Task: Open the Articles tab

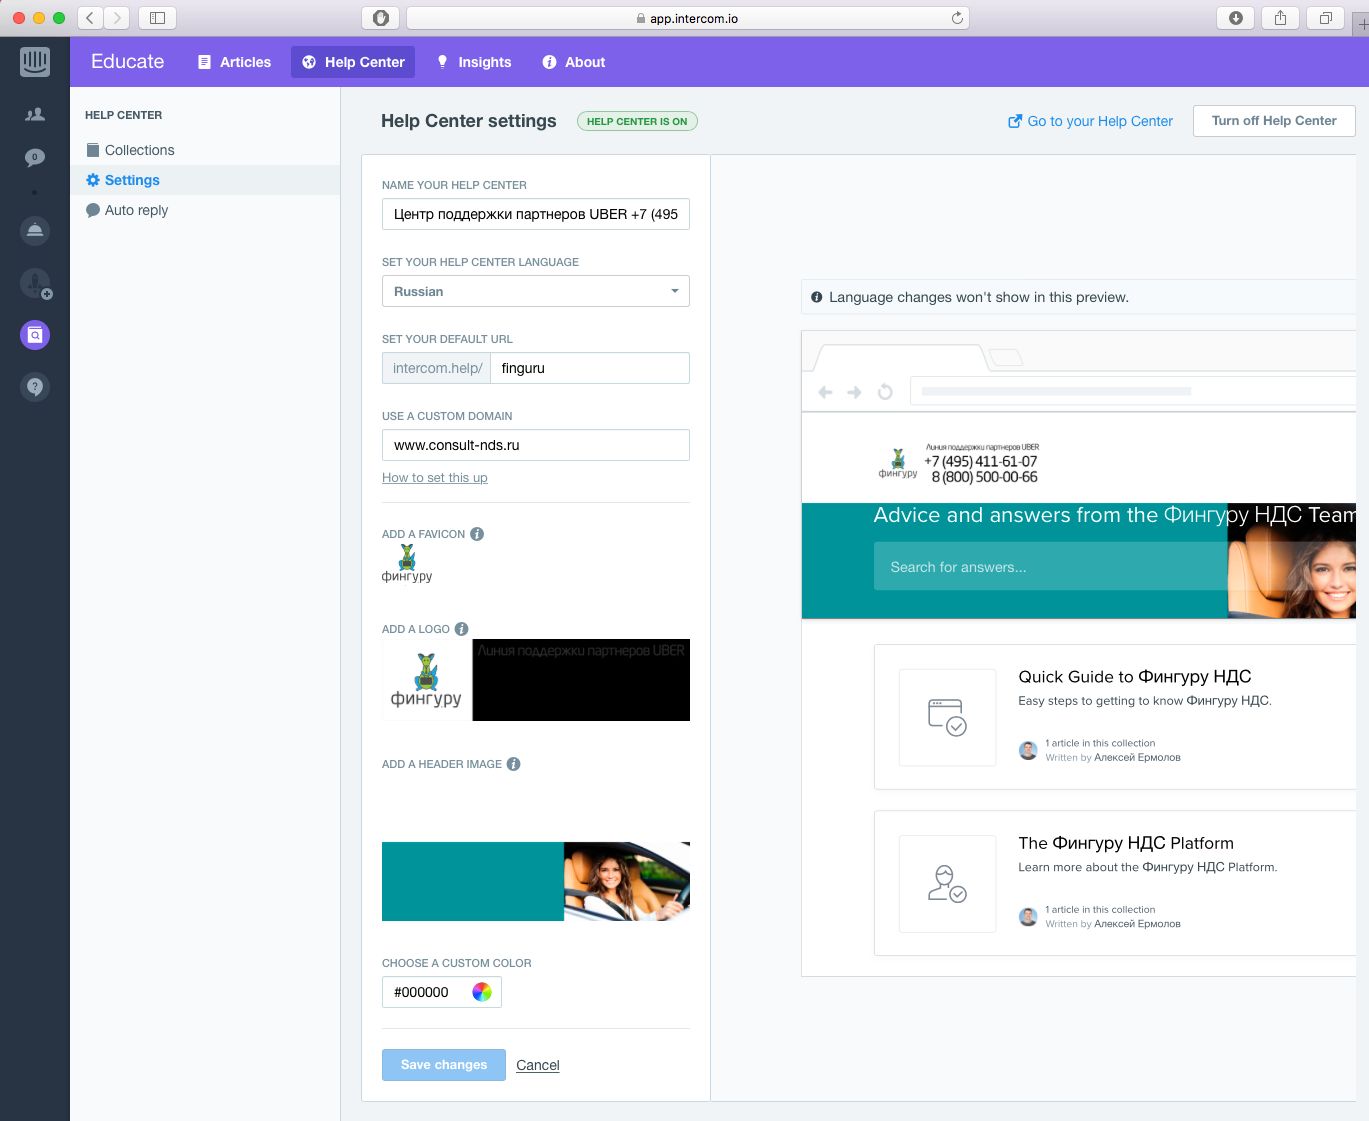Action: pos(234,62)
